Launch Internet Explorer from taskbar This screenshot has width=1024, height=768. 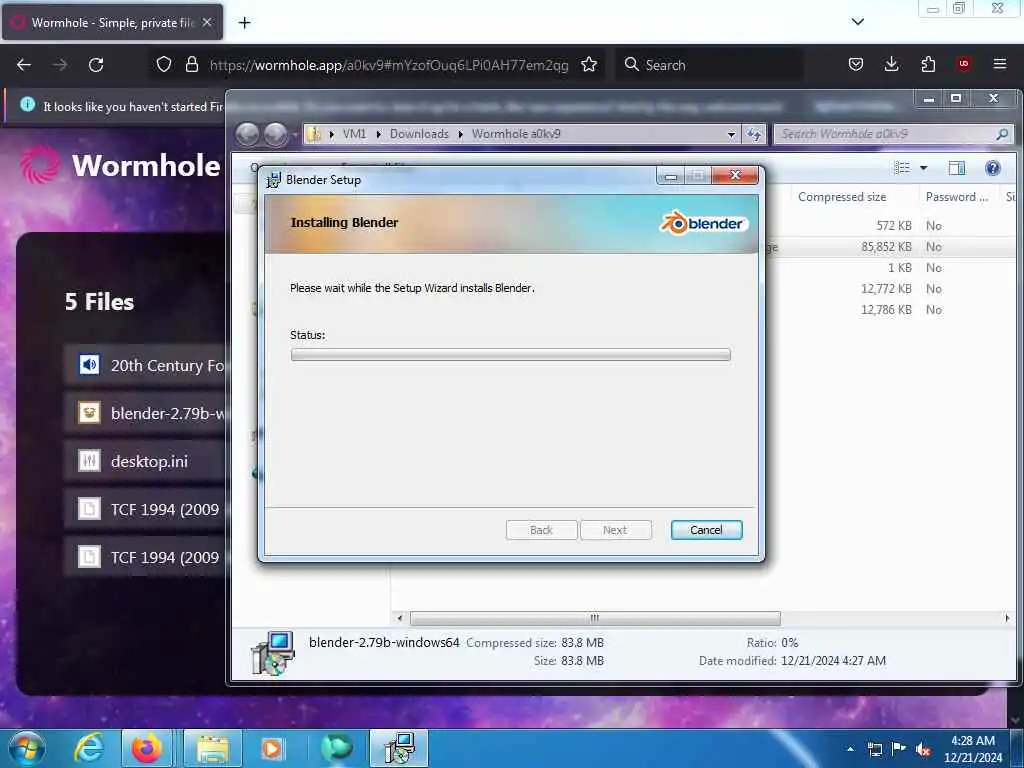click(89, 748)
